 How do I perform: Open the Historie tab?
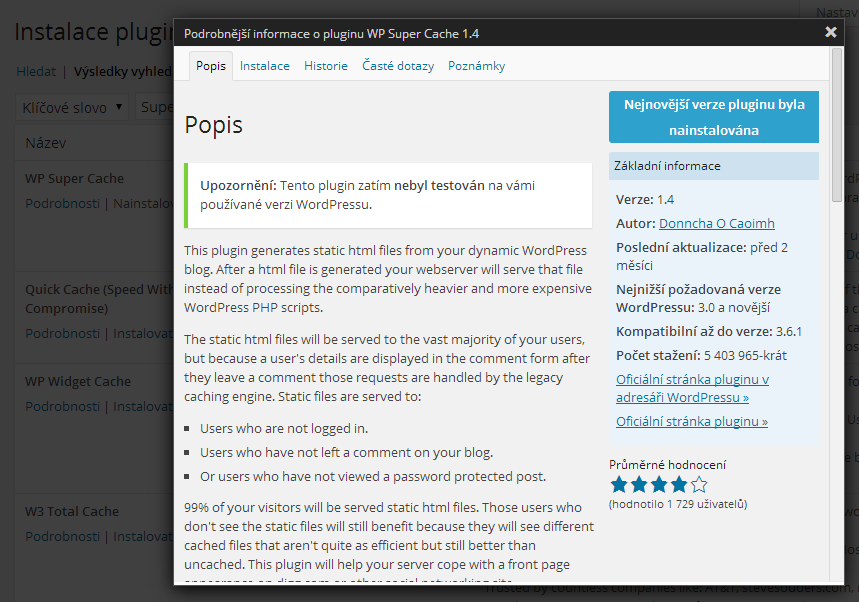[326, 66]
